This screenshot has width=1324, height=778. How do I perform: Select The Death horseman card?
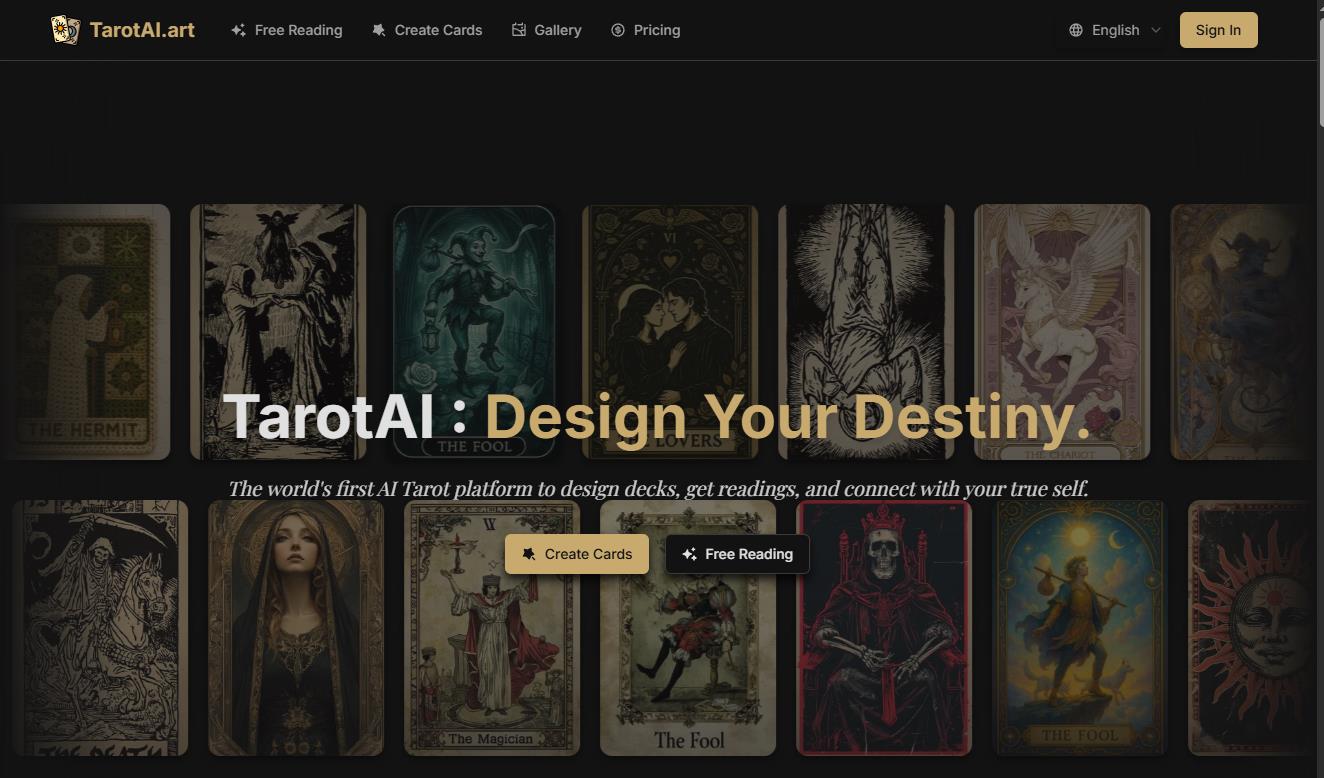(x=100, y=628)
